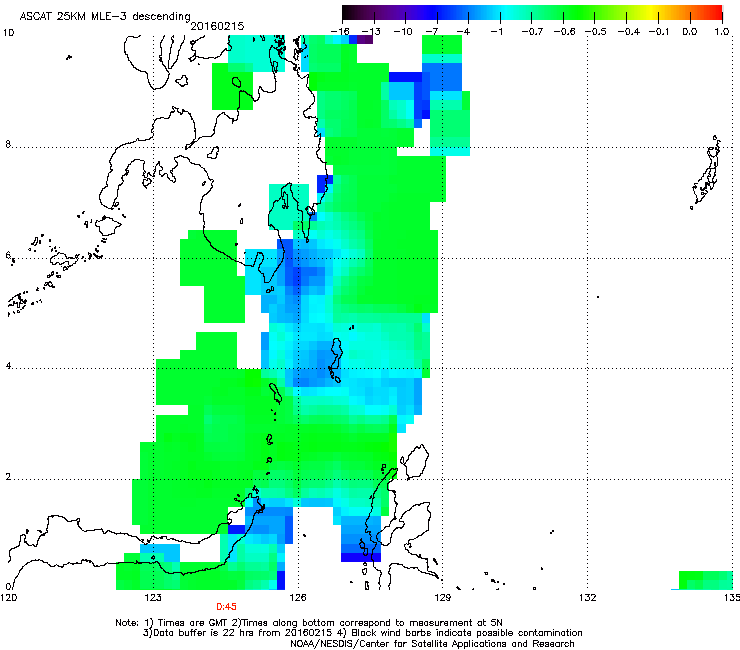Click colorbar tick label -0.7
This screenshot has height=650, width=740.
point(532,32)
